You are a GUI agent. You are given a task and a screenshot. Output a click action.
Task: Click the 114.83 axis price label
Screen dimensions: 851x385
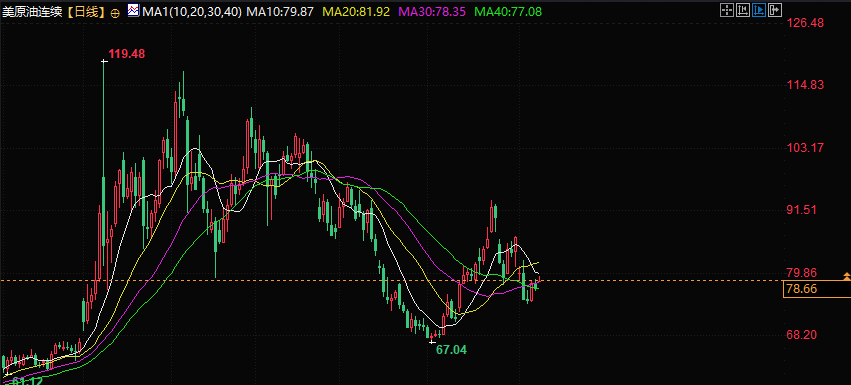pos(805,85)
